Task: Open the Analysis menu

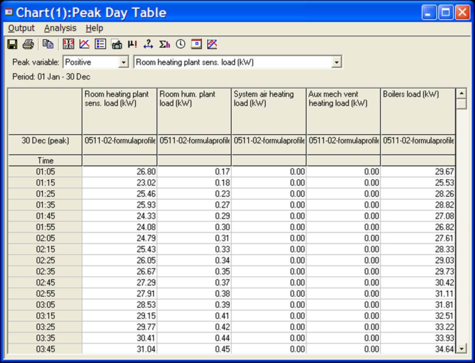Action: (x=60, y=28)
